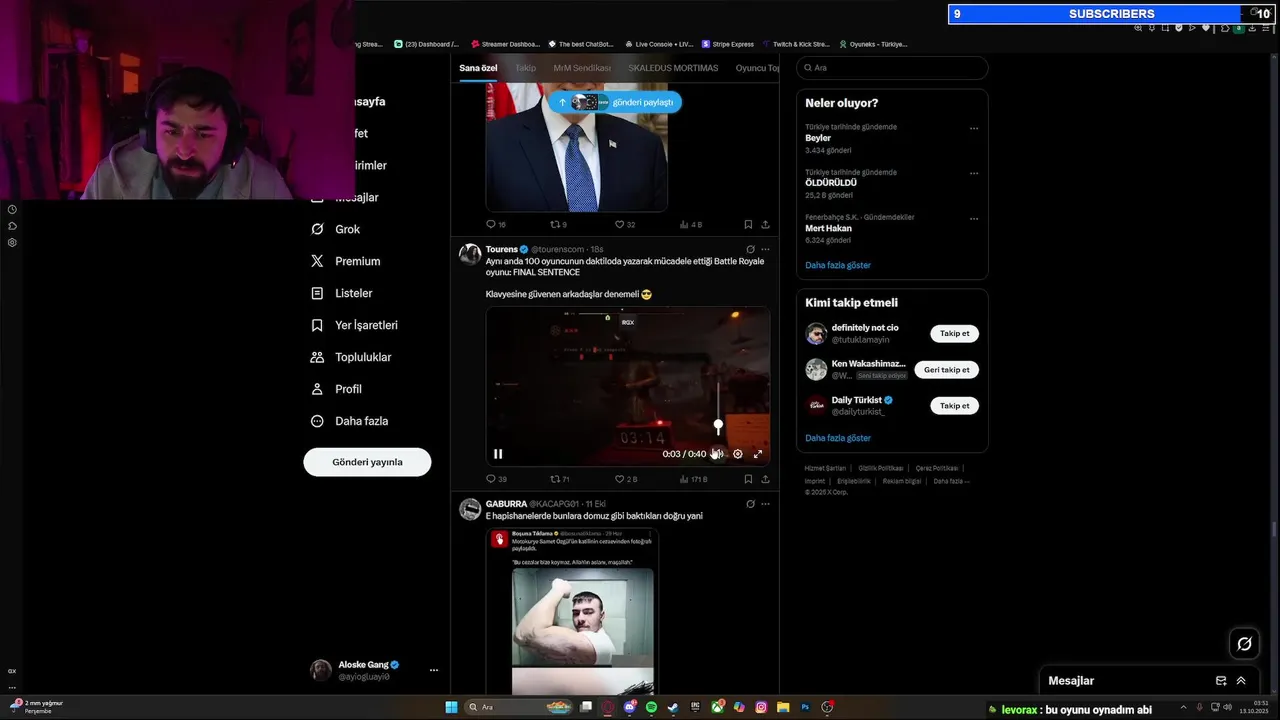
Task: Switch to Sana özel tab
Action: click(x=478, y=68)
